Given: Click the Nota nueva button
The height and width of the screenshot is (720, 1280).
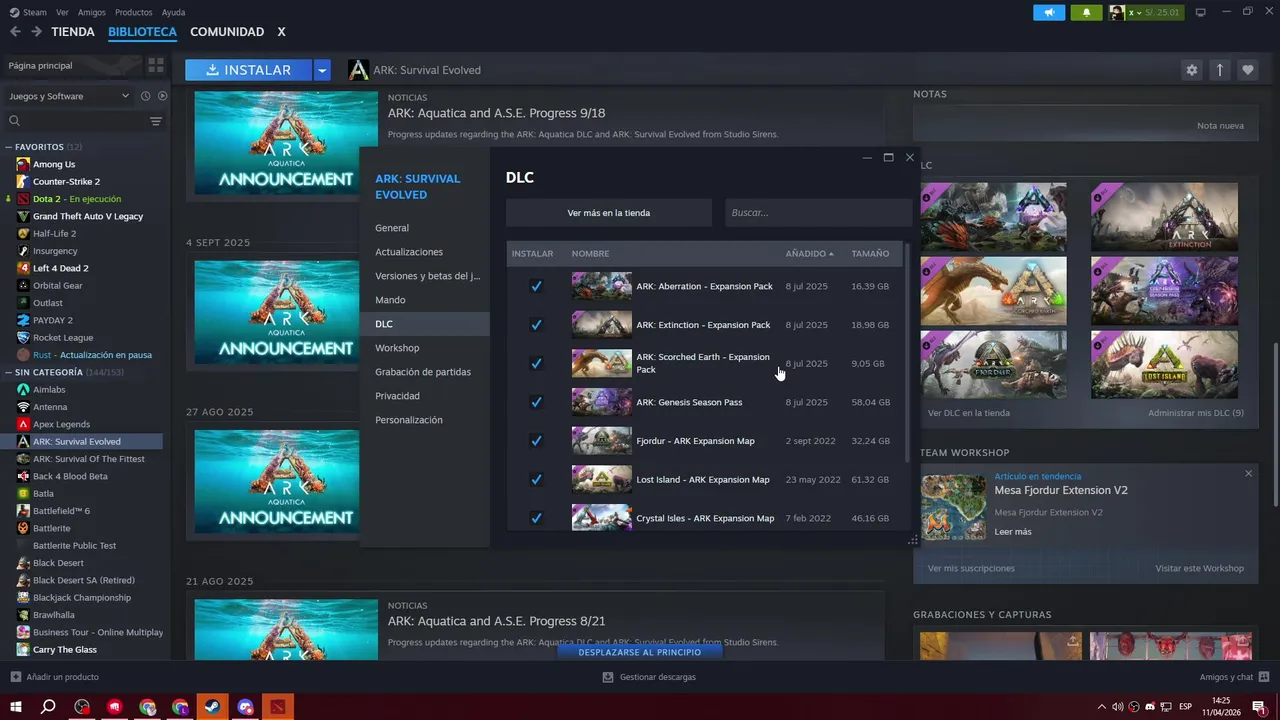Looking at the screenshot, I should coord(1220,126).
